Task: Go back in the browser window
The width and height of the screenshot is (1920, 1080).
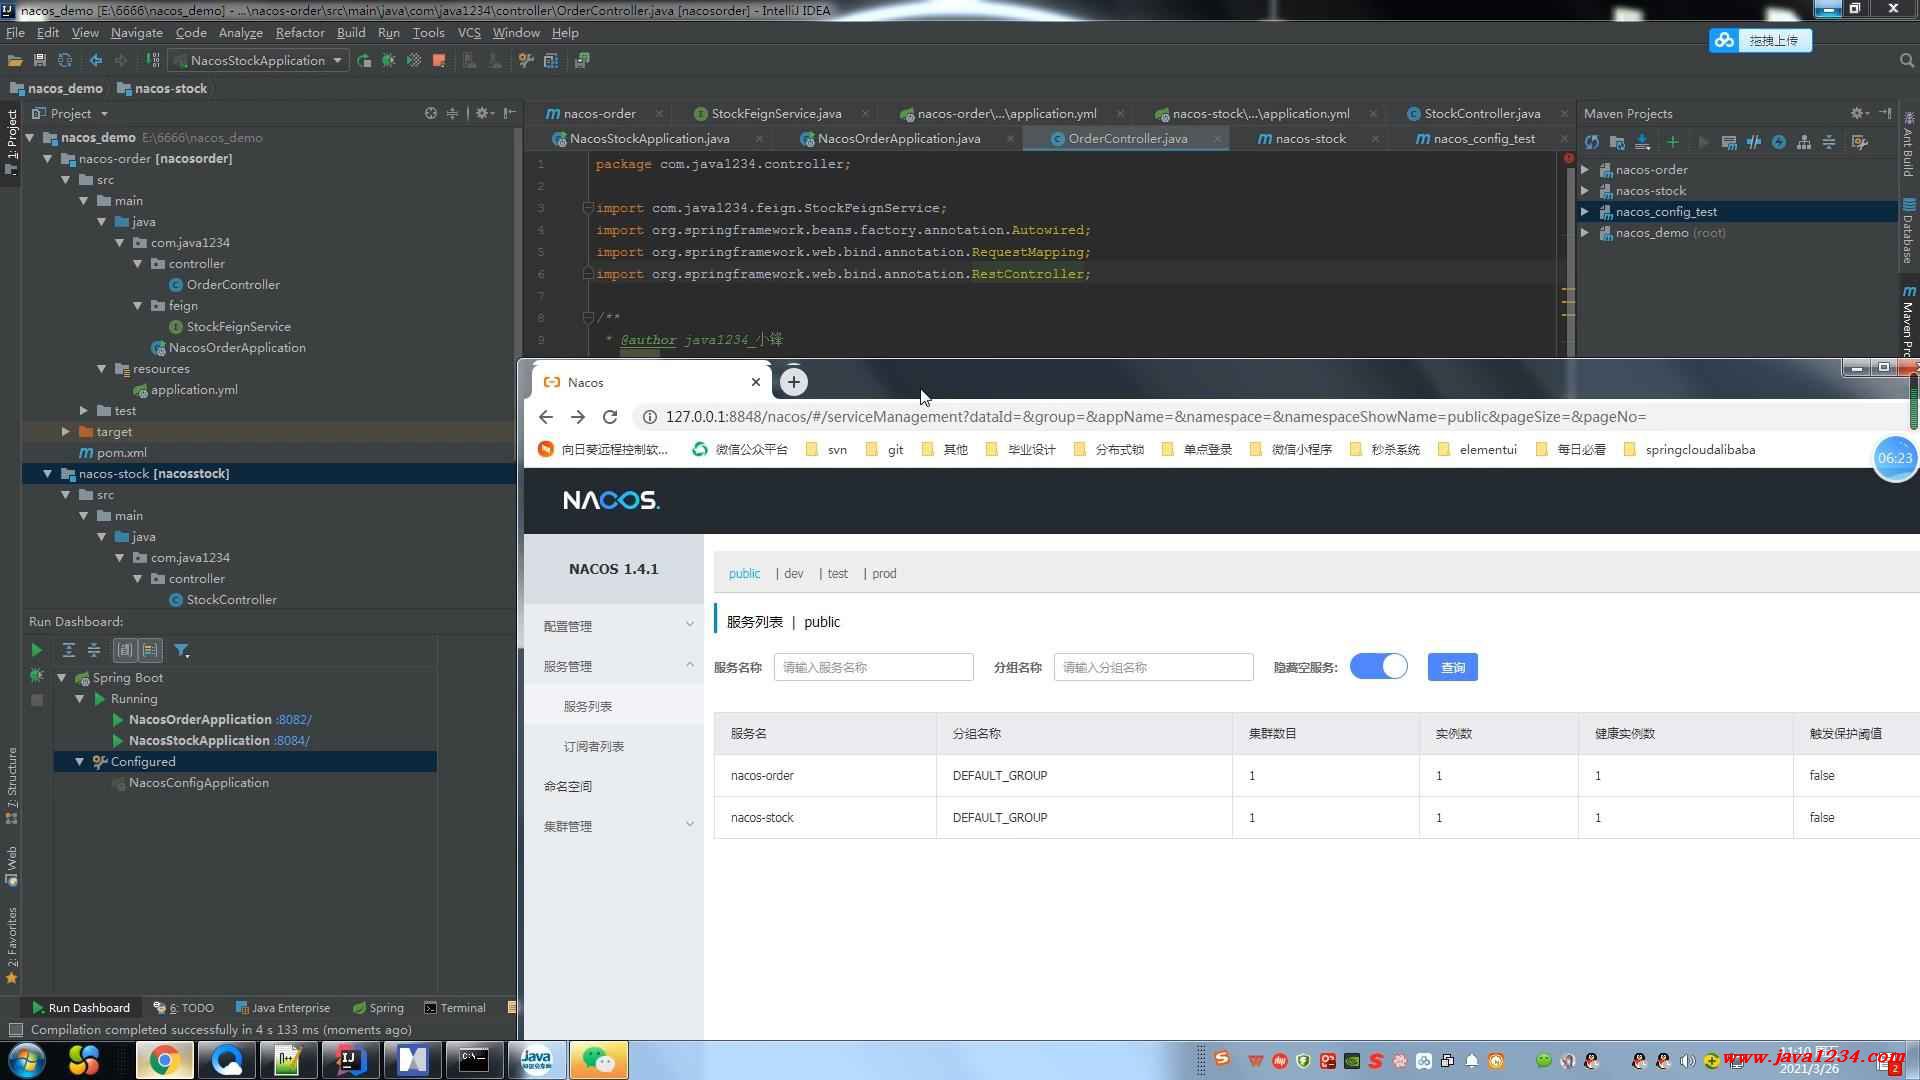Action: [545, 417]
